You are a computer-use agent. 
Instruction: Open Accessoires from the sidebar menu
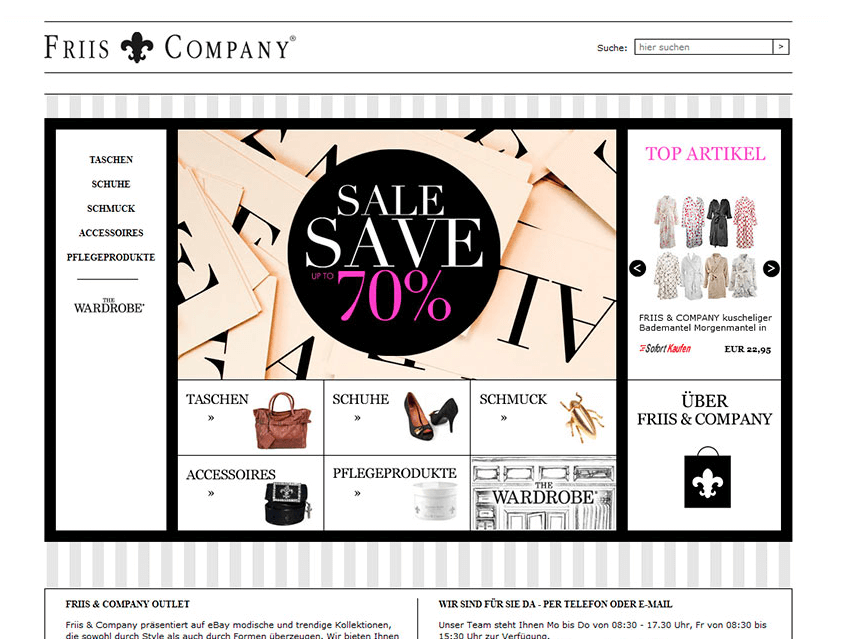tap(111, 233)
